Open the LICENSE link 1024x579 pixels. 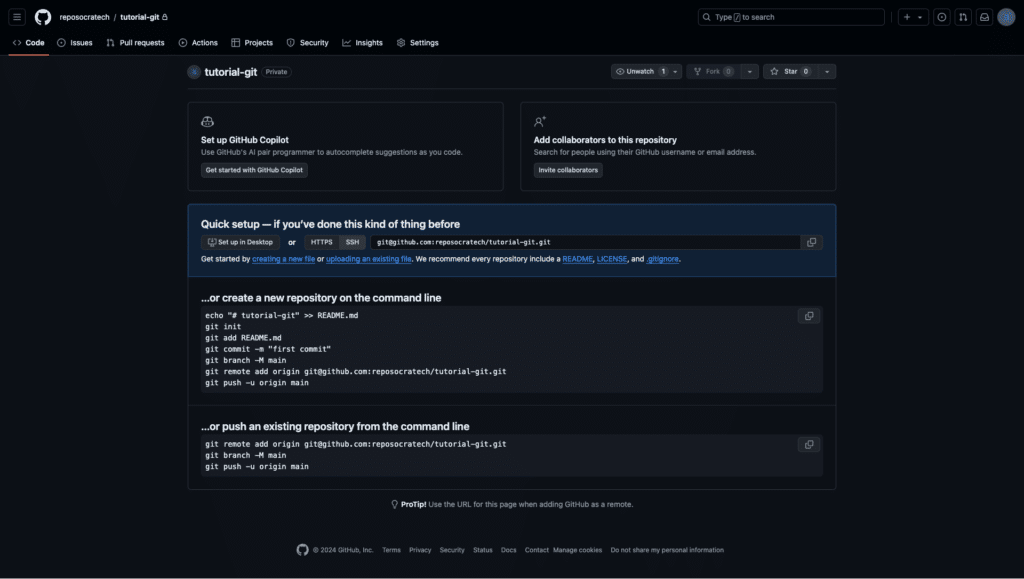pos(611,259)
